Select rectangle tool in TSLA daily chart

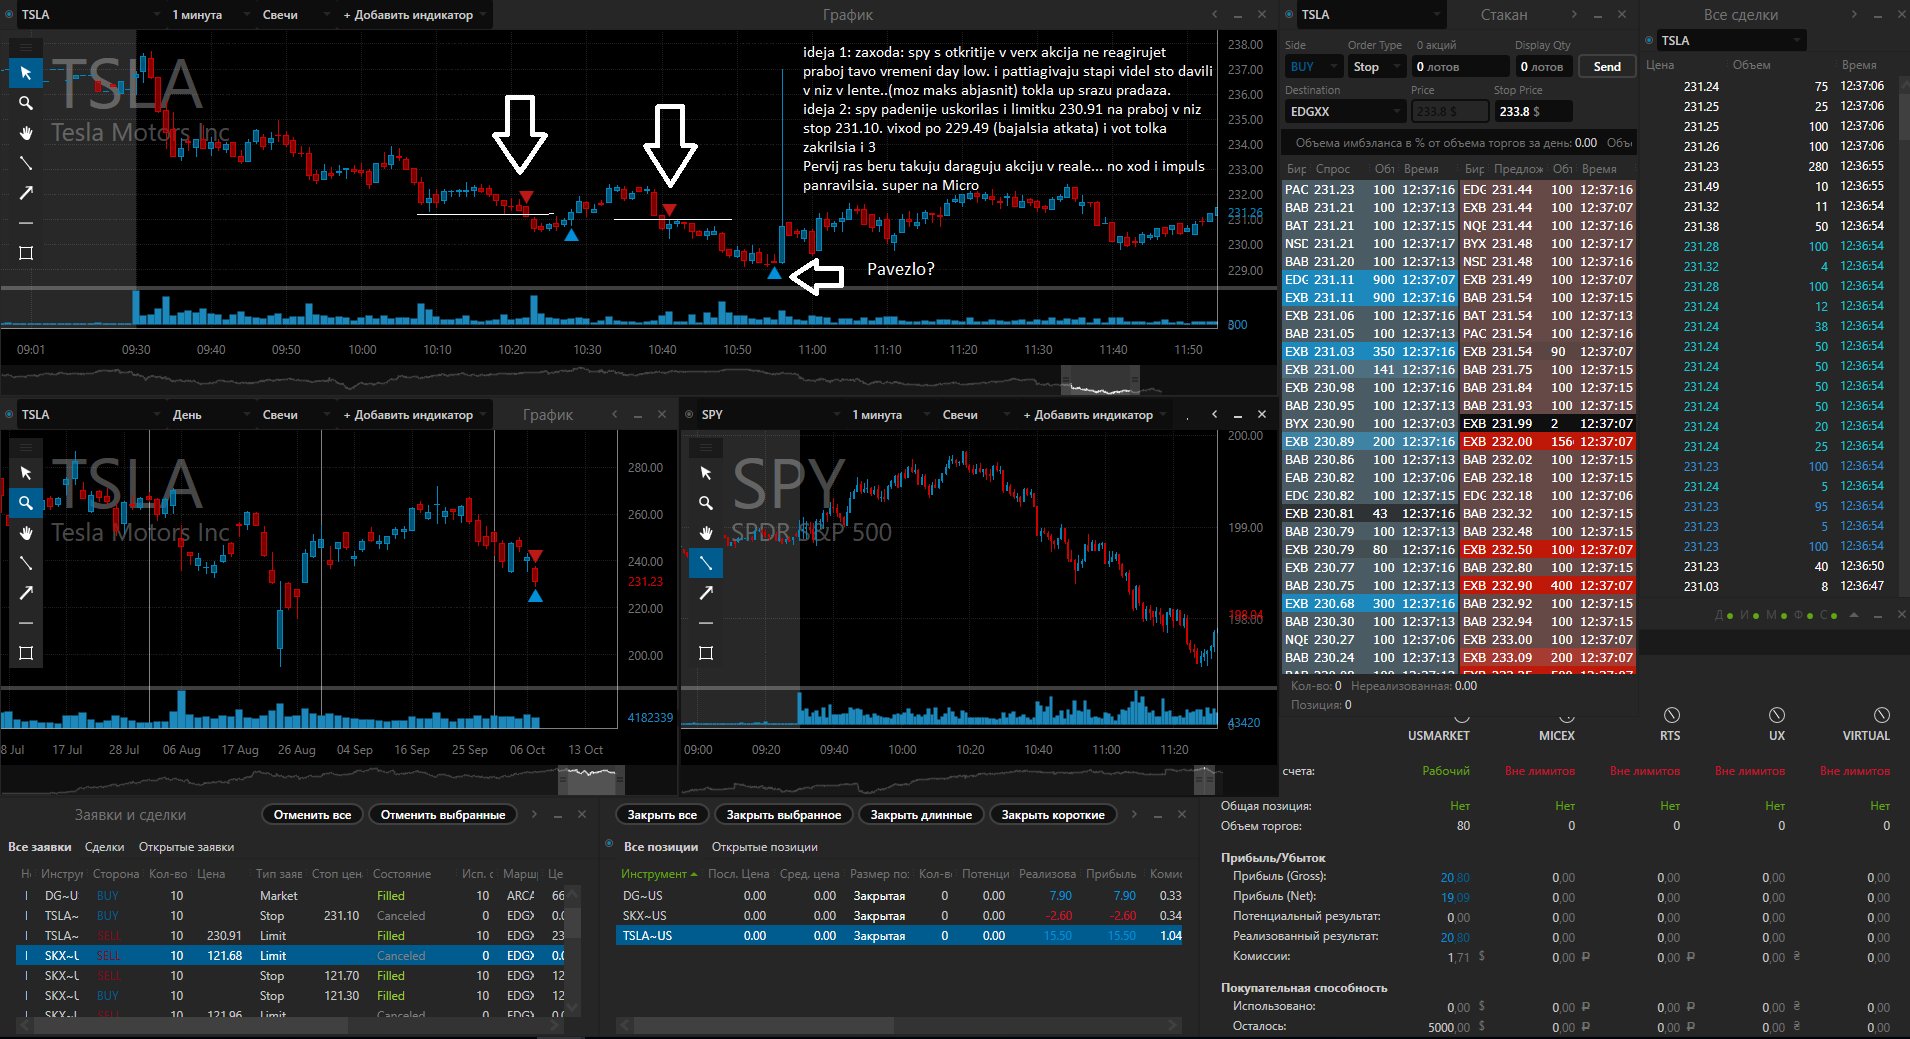tap(26, 653)
